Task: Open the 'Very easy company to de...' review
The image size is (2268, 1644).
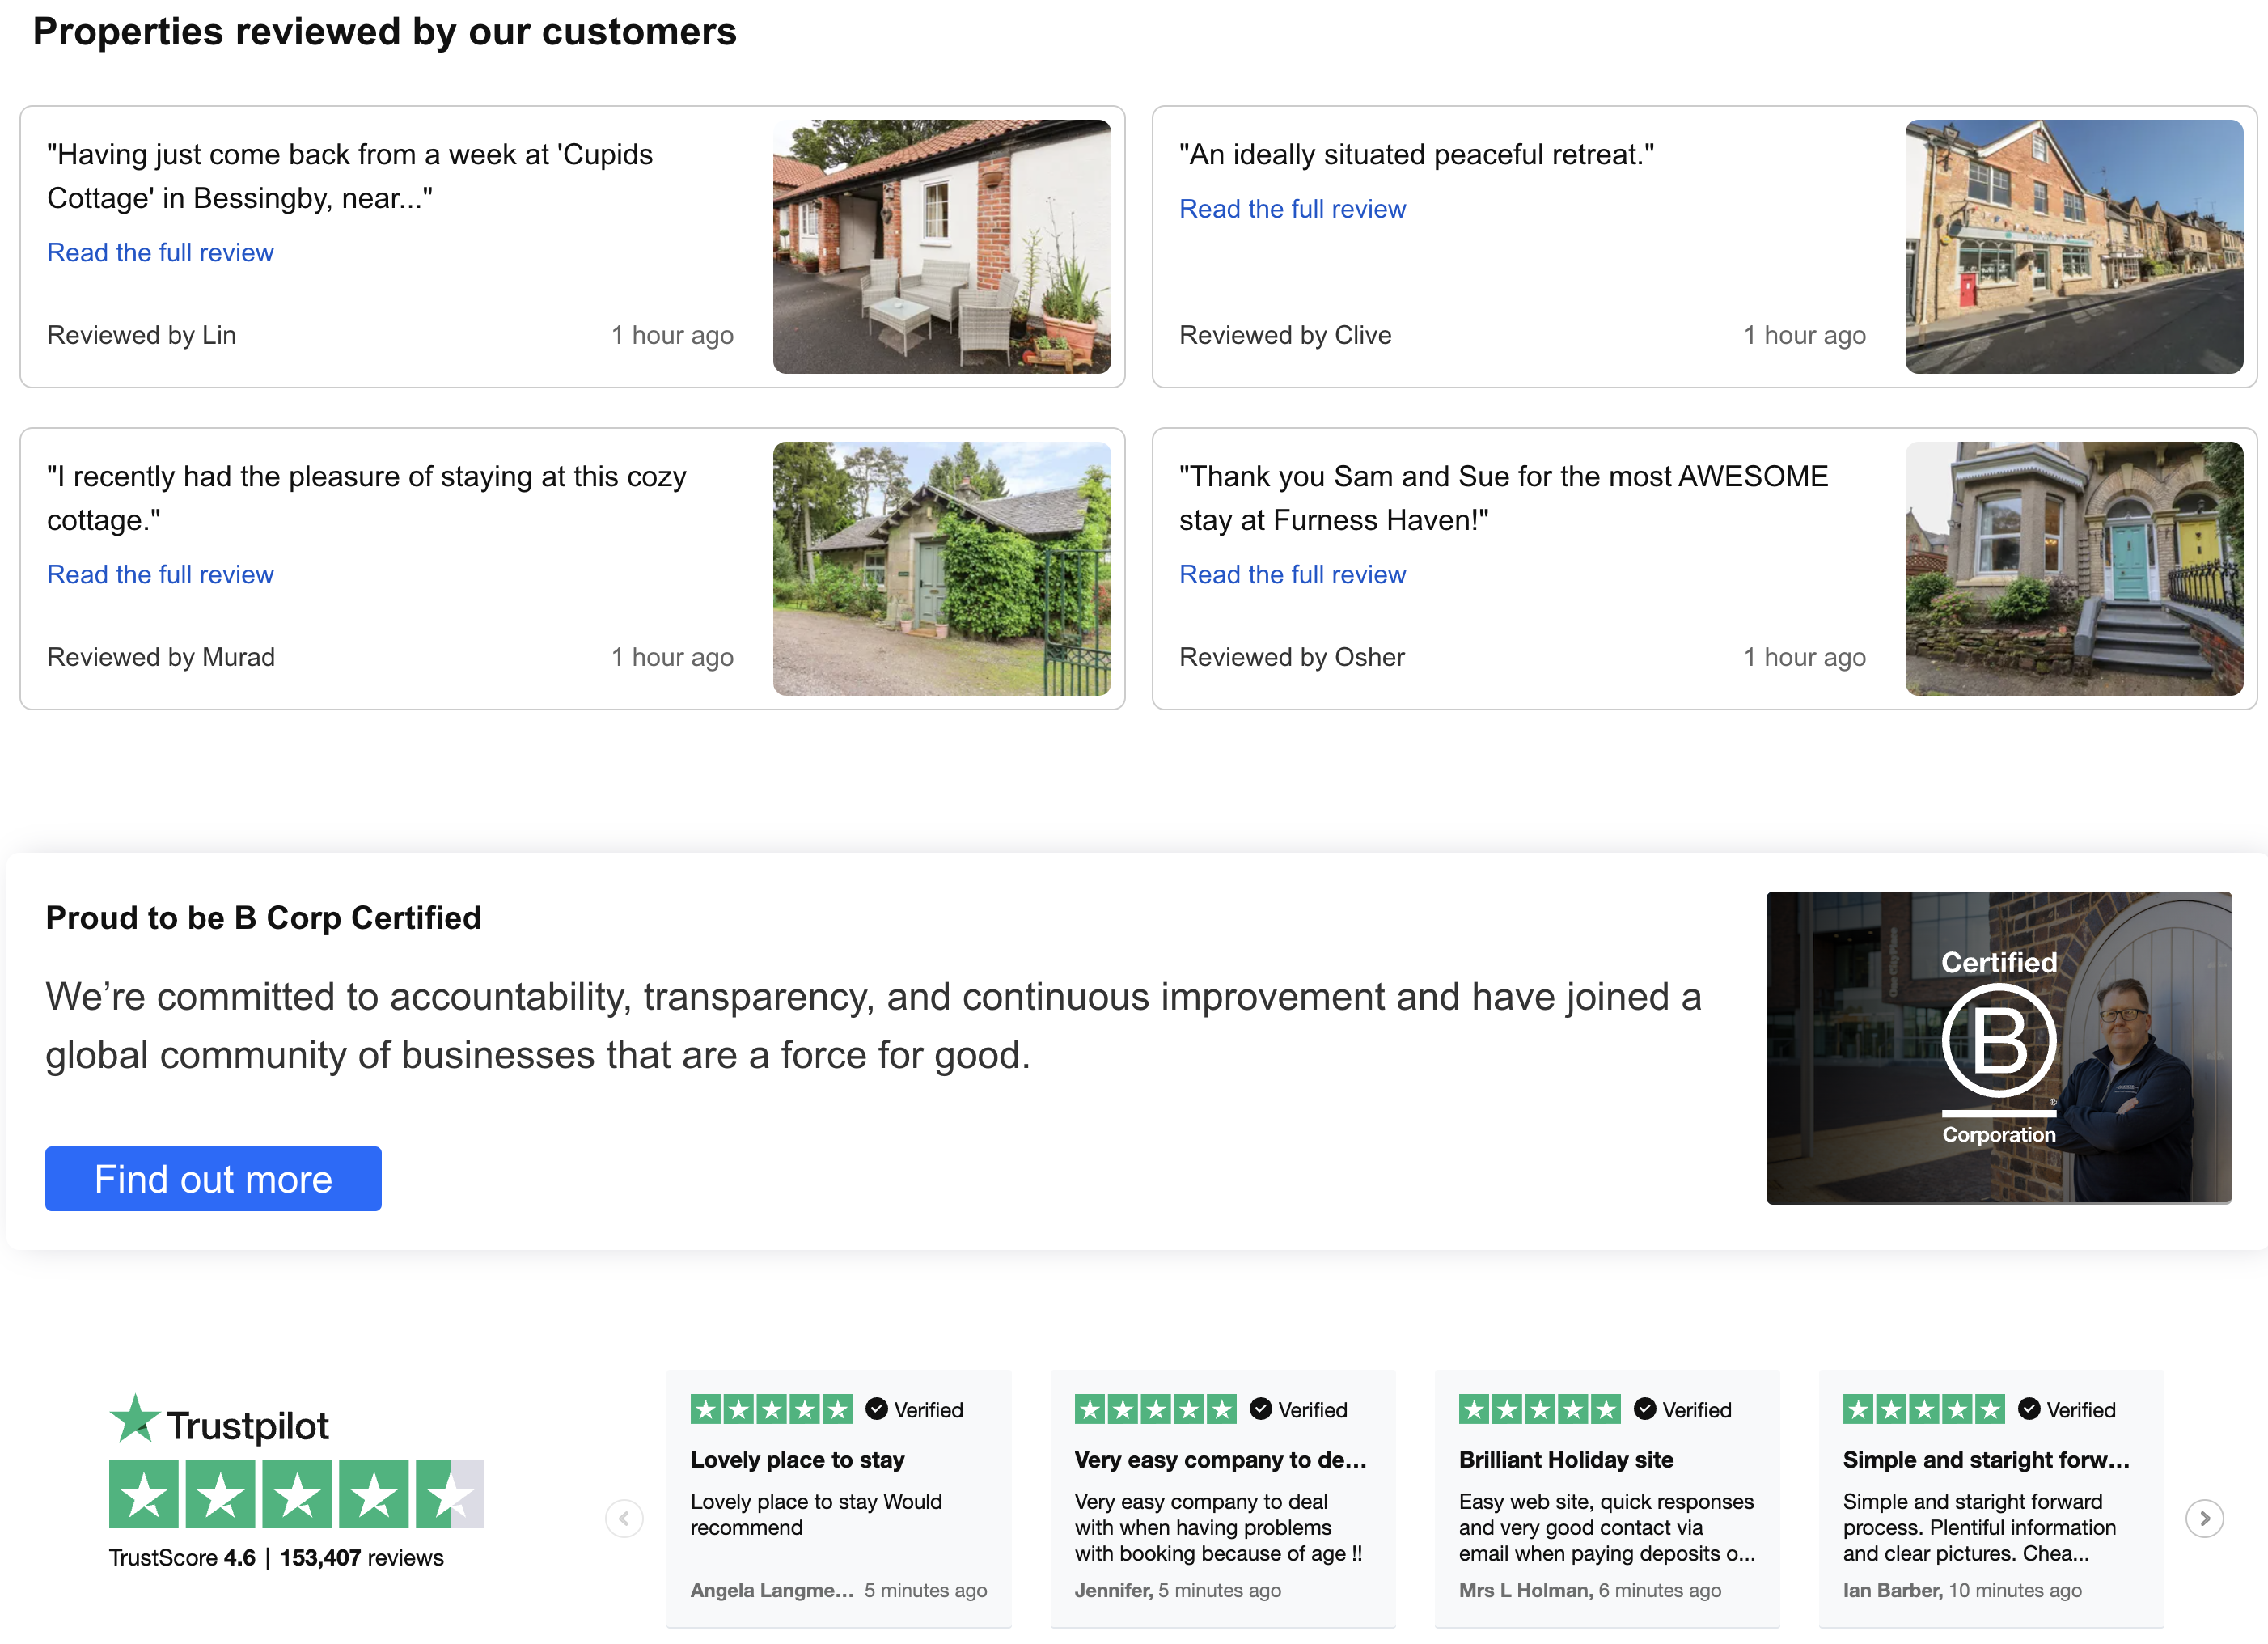Action: coord(1220,1459)
